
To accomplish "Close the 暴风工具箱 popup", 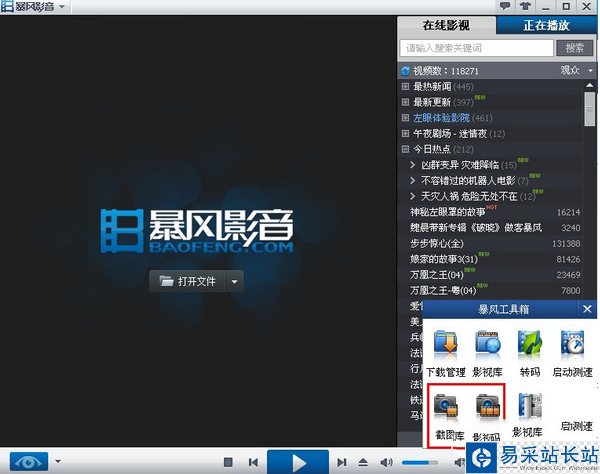I will (x=587, y=309).
